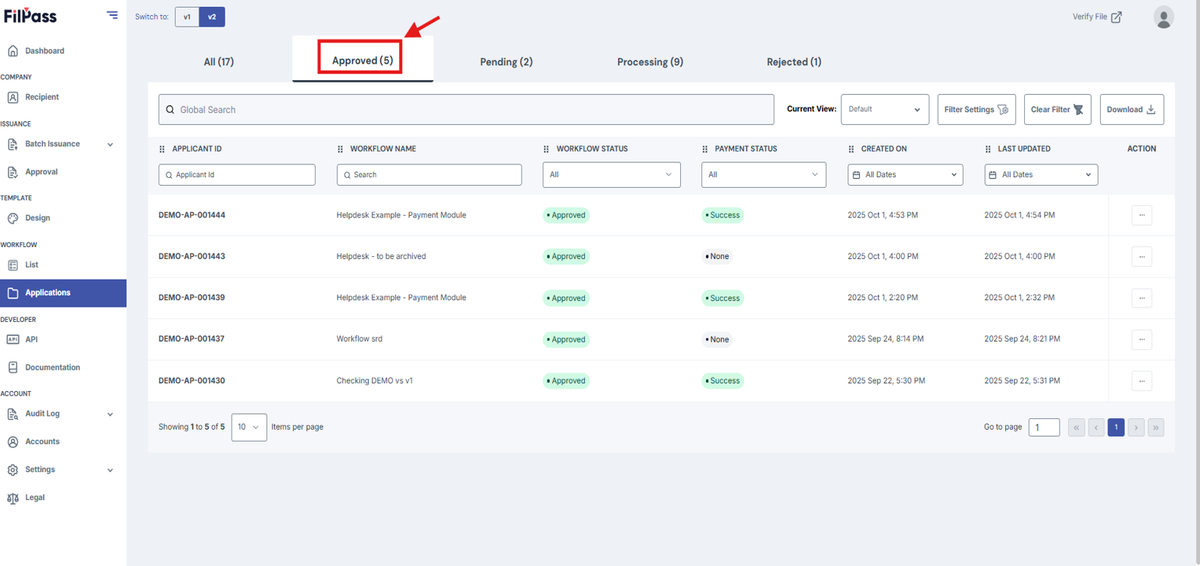The image size is (1200, 566).
Task: Click the Approval sidebar icon
Action: tap(13, 172)
